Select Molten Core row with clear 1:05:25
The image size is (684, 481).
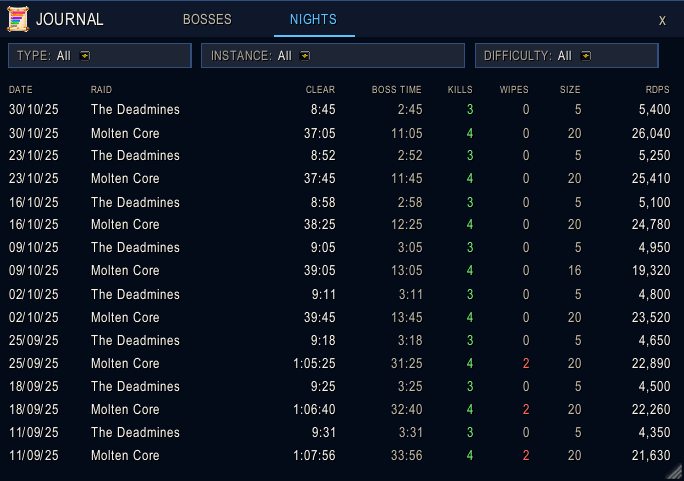339,363
